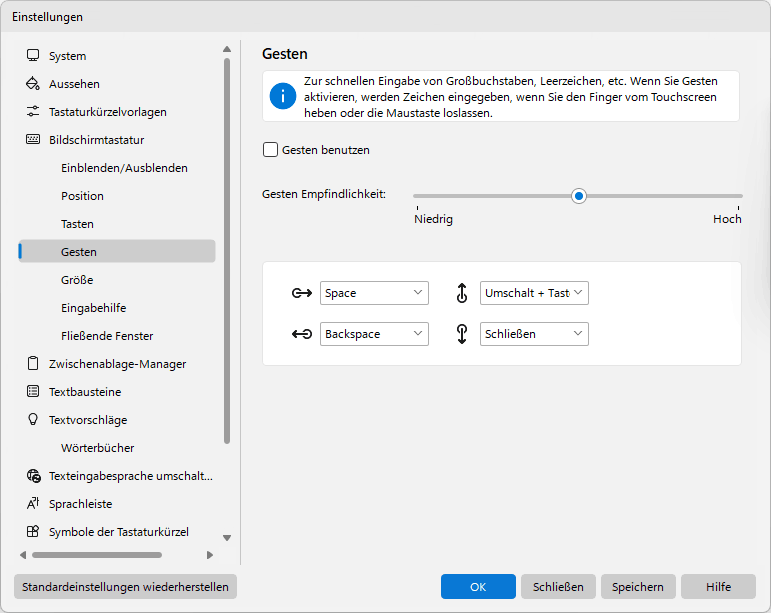Click the Hilfe button
771x613 pixels.
[718, 586]
